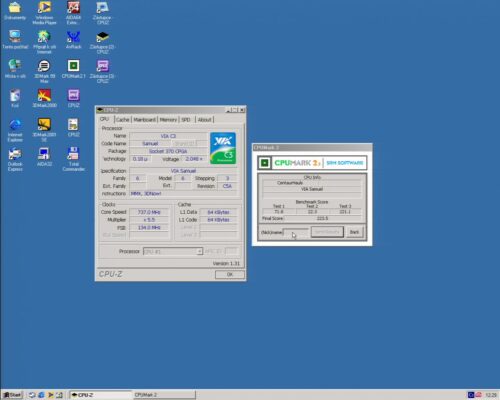Select the FSB value 134.0 MHz
Screen dimensions: 500x400
tap(149, 227)
